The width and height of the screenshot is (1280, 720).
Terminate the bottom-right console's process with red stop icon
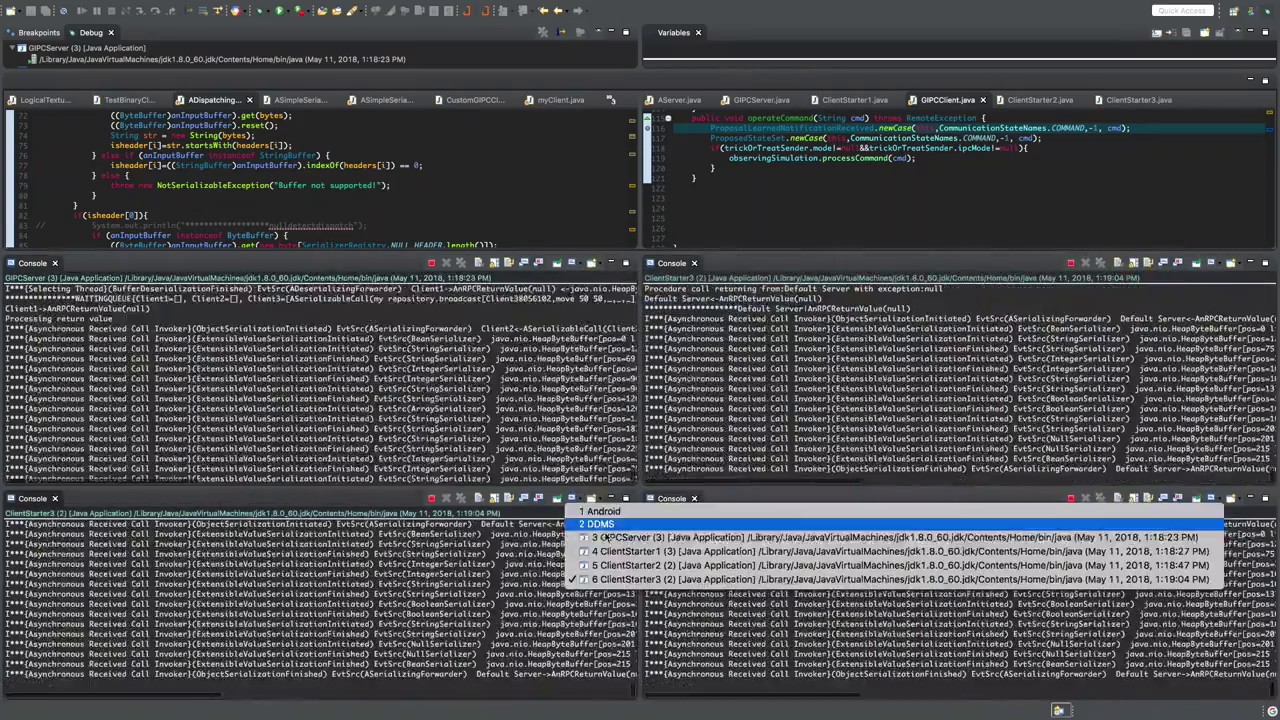click(1071, 498)
